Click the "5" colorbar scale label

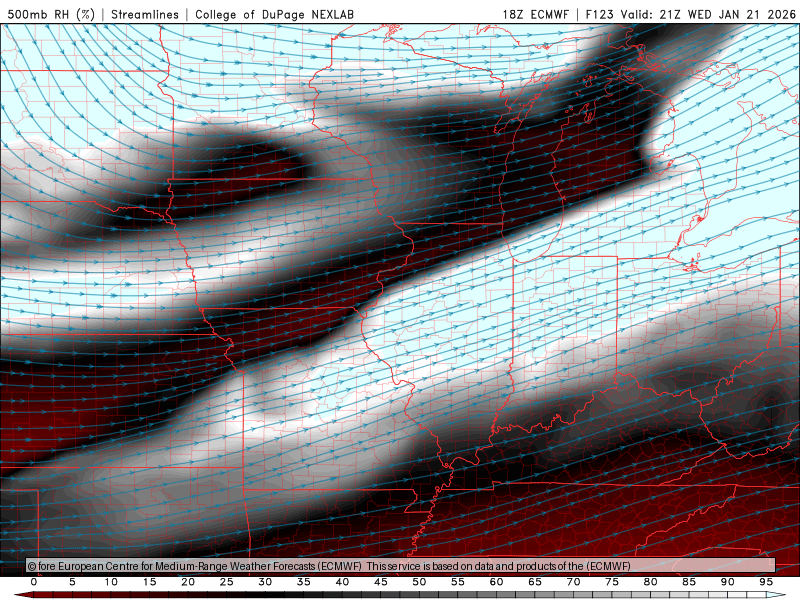[72, 582]
